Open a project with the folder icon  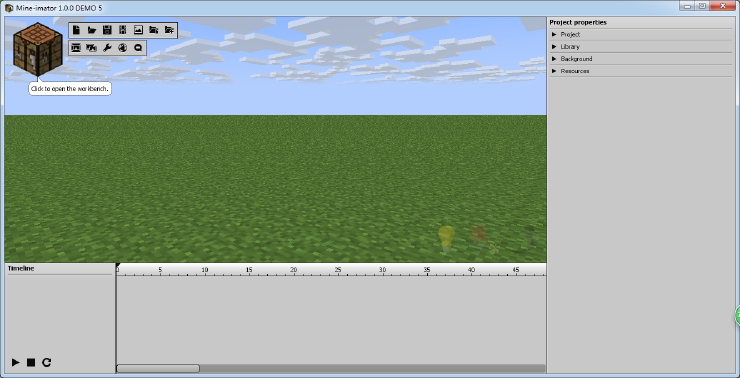92,30
